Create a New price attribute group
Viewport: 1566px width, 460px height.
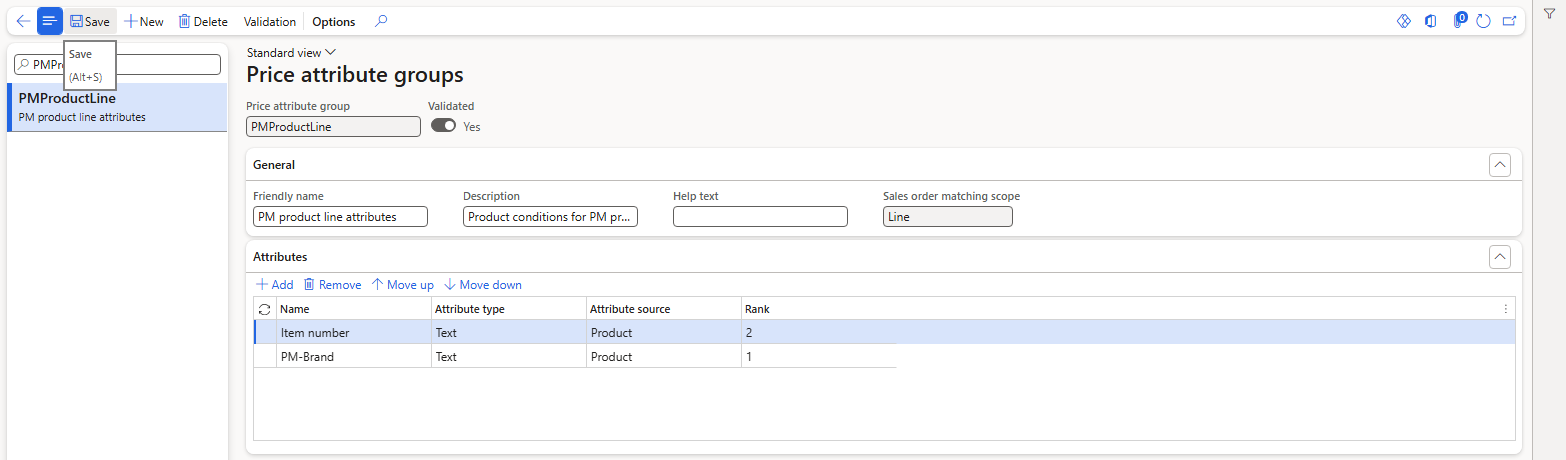click(144, 21)
